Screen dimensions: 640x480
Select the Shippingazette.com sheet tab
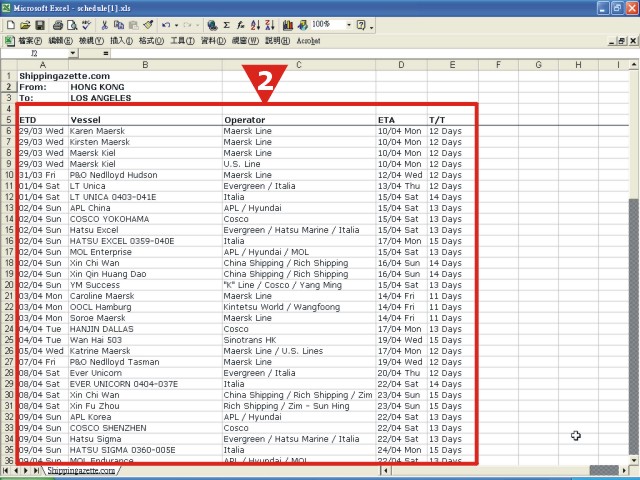click(81, 471)
